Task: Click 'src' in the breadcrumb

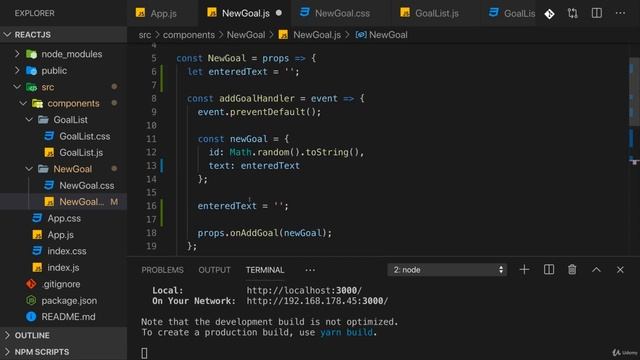Action: tap(144, 35)
